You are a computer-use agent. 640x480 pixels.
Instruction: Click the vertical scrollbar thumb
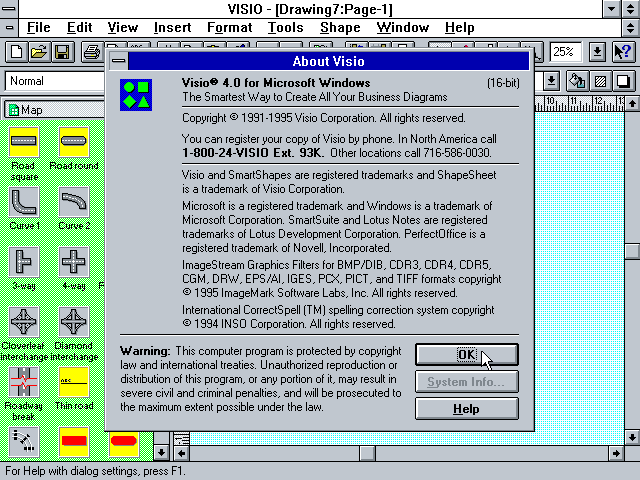(632, 251)
